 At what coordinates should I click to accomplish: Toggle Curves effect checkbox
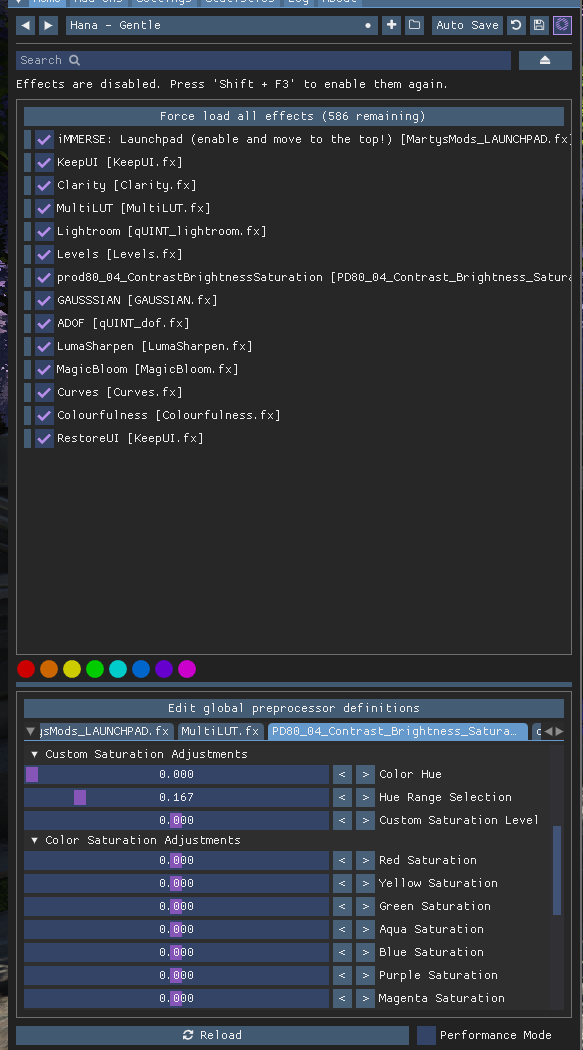44,392
